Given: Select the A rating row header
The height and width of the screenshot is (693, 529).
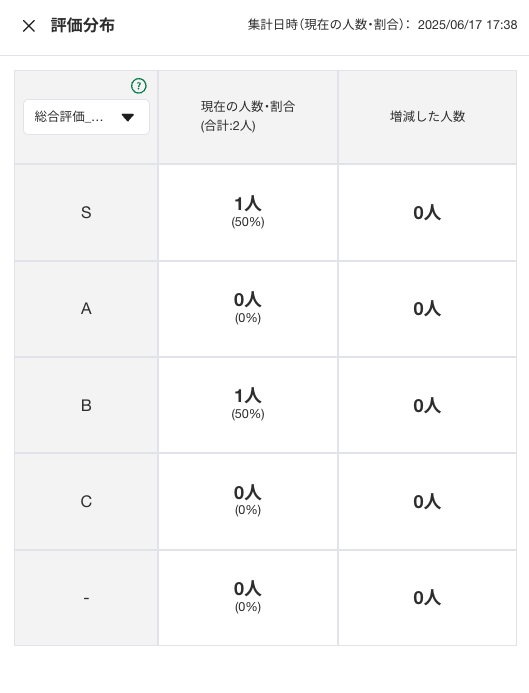Looking at the screenshot, I should click(86, 309).
